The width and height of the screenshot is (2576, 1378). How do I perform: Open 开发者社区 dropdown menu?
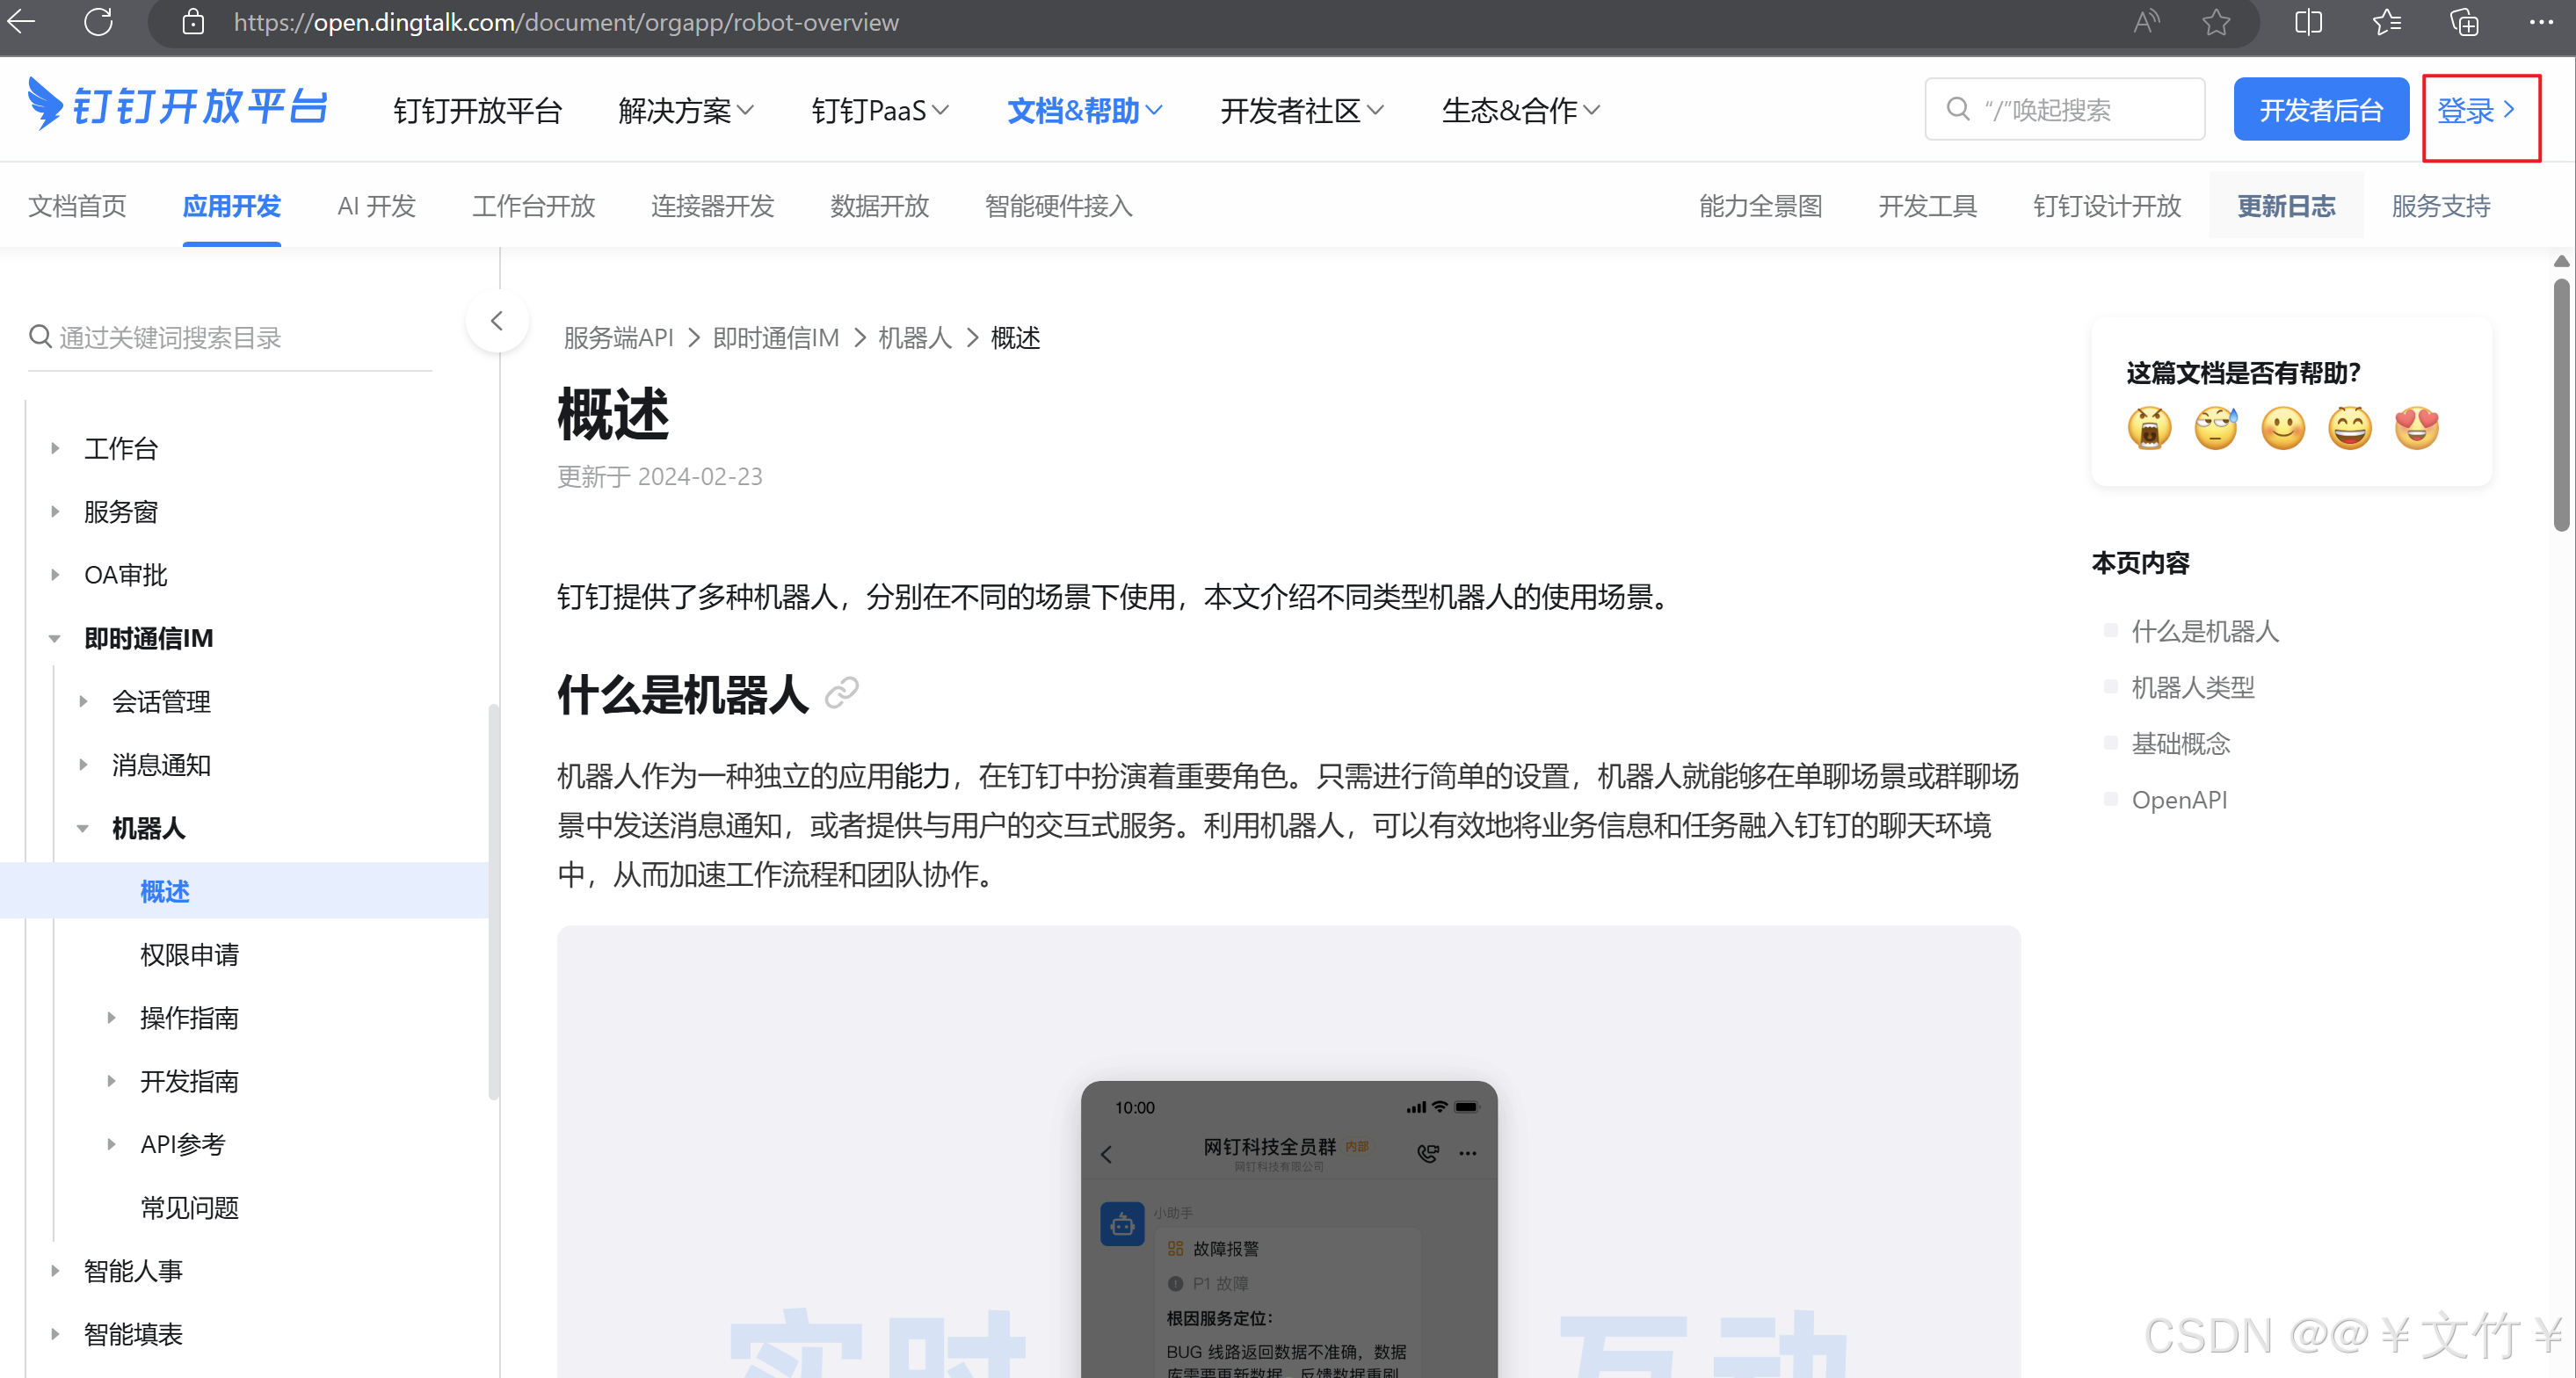point(1302,110)
